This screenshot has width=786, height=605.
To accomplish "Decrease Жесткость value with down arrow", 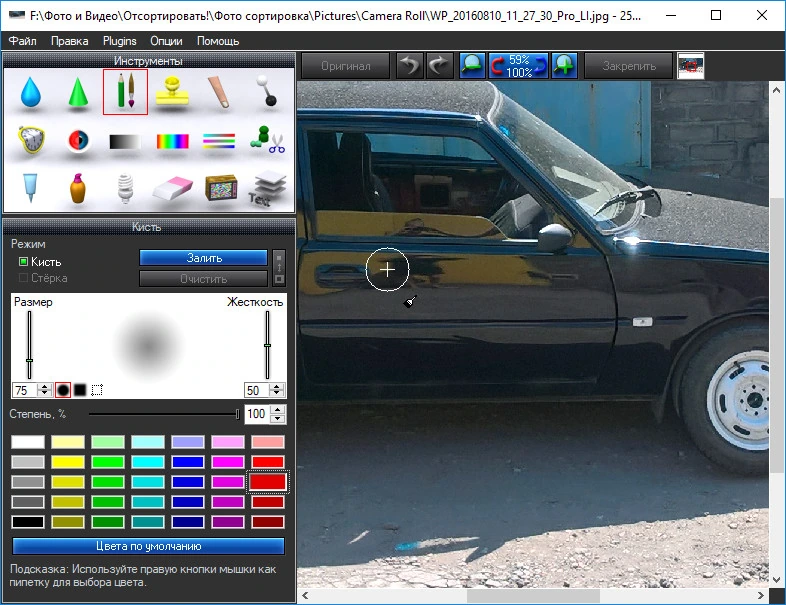I will tap(277, 393).
